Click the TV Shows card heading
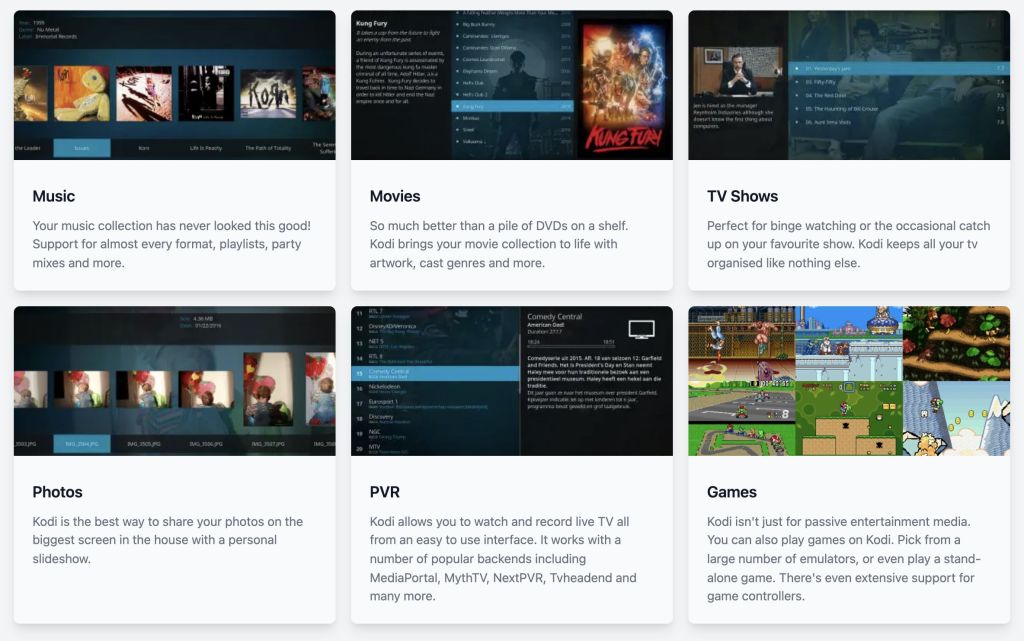This screenshot has height=641, width=1024. point(743,196)
